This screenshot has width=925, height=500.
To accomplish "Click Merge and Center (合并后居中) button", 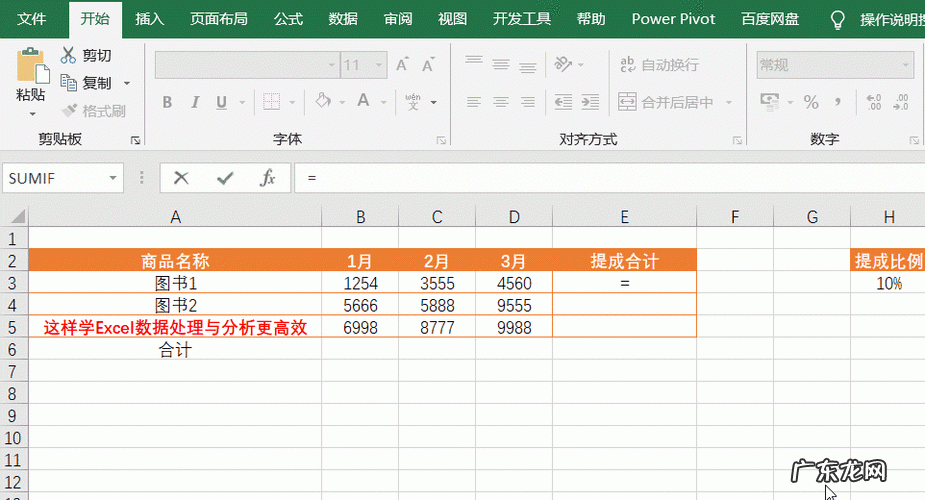I will coord(666,102).
